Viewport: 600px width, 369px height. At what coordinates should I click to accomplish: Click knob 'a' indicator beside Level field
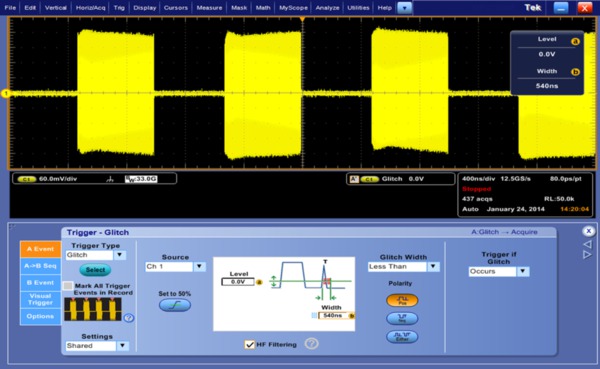click(259, 282)
